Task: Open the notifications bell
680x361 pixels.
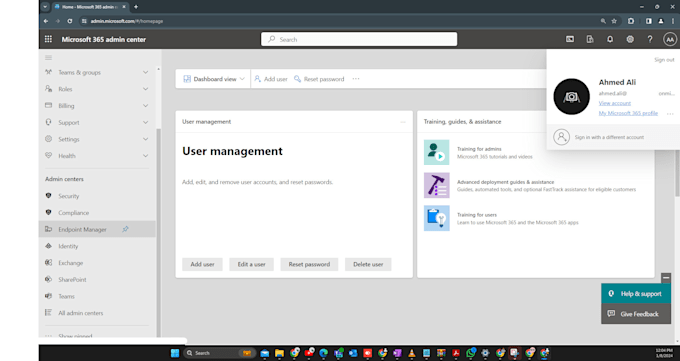Action: (x=610, y=39)
